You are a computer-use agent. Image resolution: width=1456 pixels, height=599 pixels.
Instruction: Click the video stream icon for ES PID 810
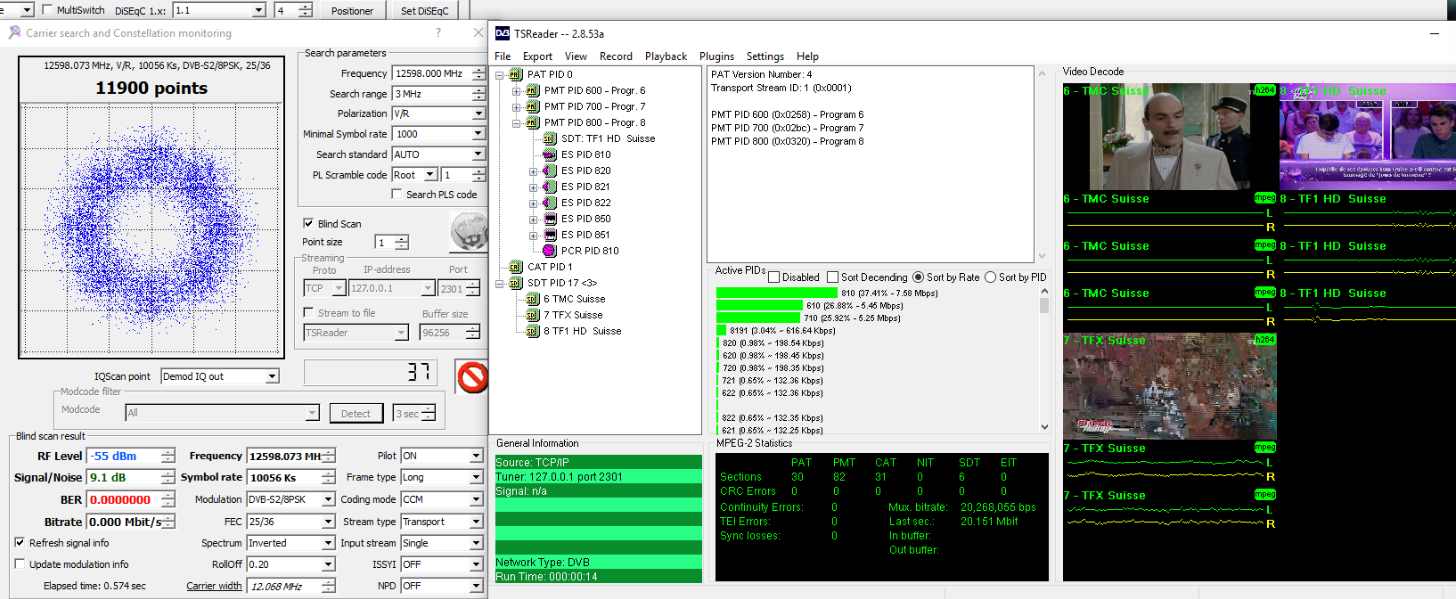click(x=549, y=154)
